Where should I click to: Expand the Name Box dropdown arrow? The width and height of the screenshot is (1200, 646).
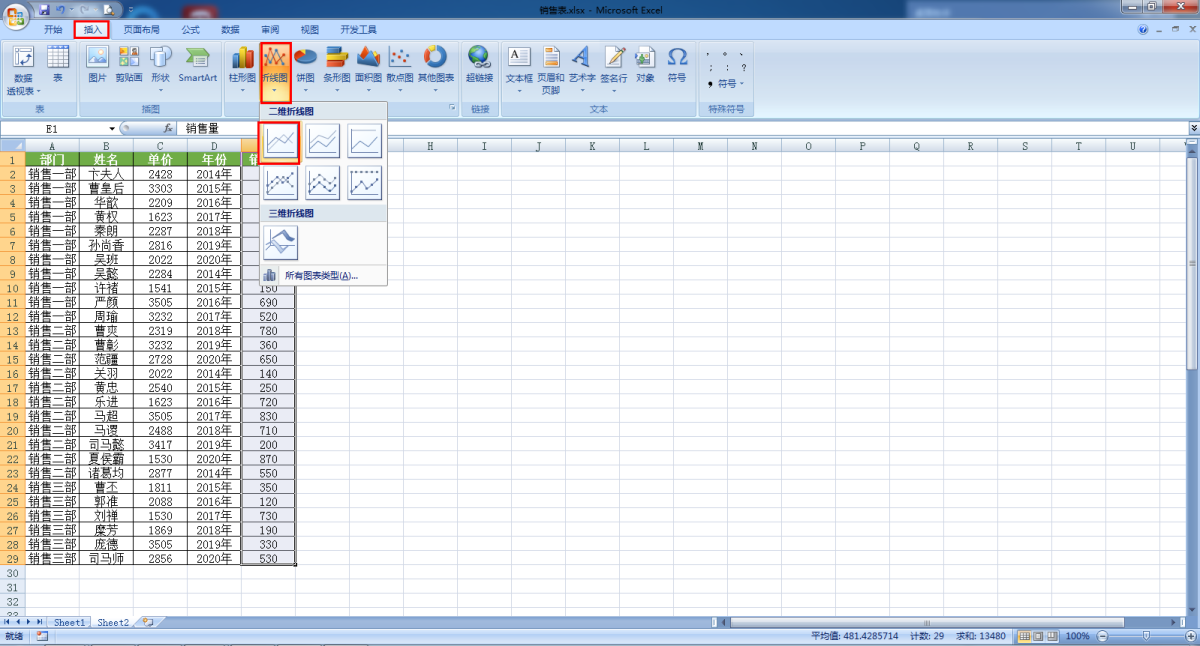click(x=112, y=129)
